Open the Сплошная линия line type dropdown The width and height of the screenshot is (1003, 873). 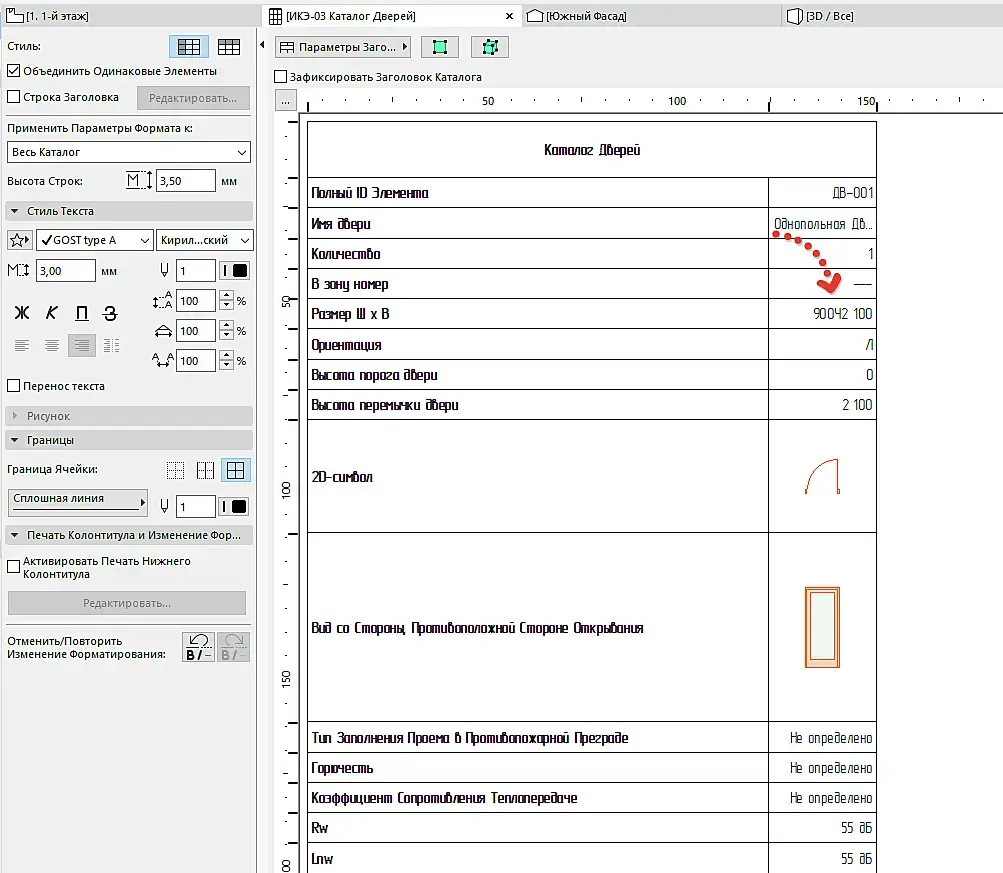[77, 502]
